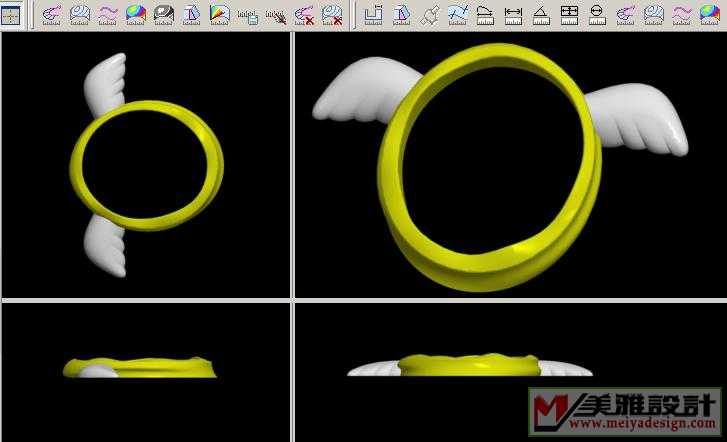
Task: Click the comb icon right of the diameter icon
Action: tap(625, 15)
